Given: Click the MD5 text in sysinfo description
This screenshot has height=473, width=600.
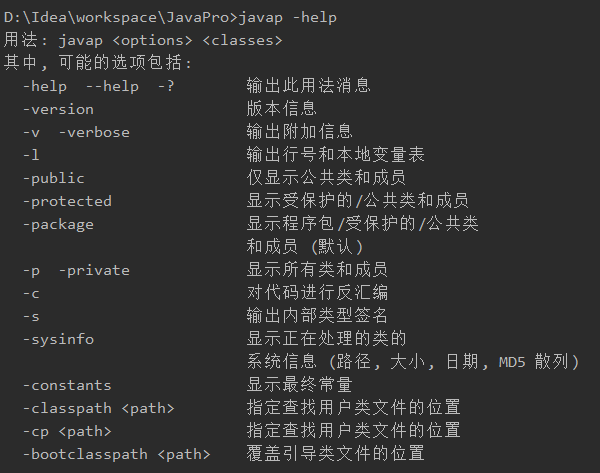Looking at the screenshot, I should click(x=512, y=362).
